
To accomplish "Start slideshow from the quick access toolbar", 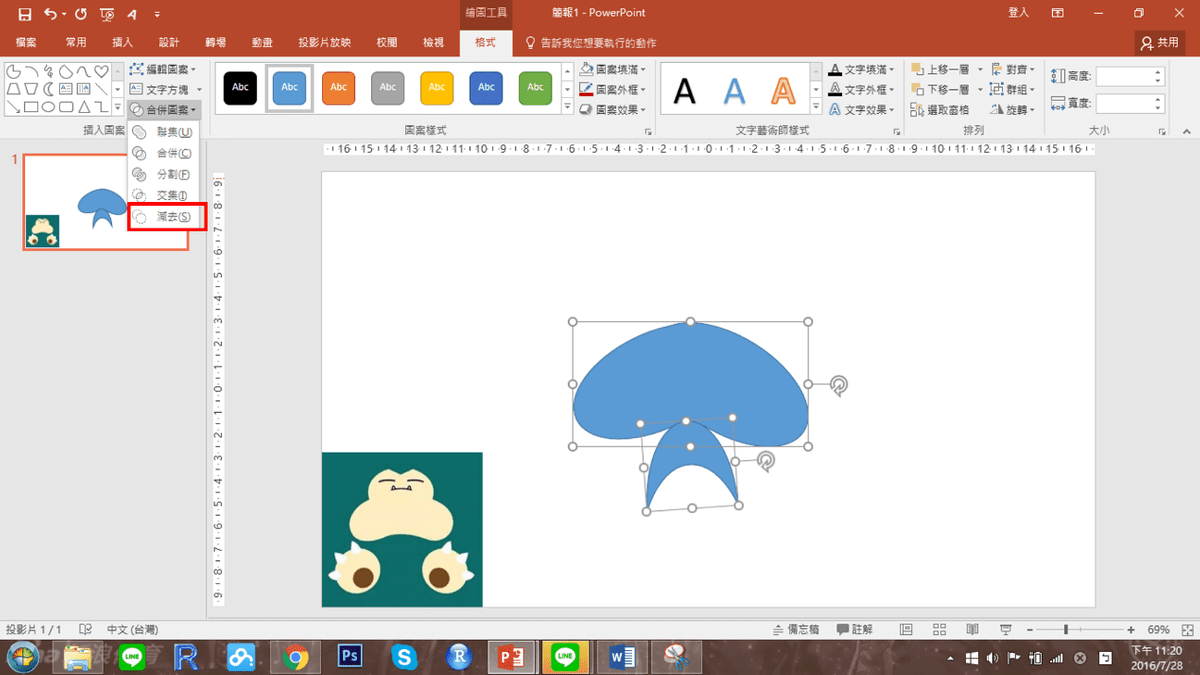I will [x=107, y=14].
